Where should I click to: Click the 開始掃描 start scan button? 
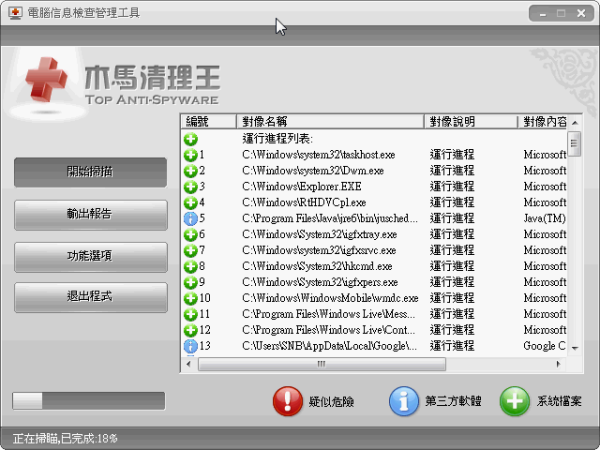pyautogui.click(x=90, y=172)
